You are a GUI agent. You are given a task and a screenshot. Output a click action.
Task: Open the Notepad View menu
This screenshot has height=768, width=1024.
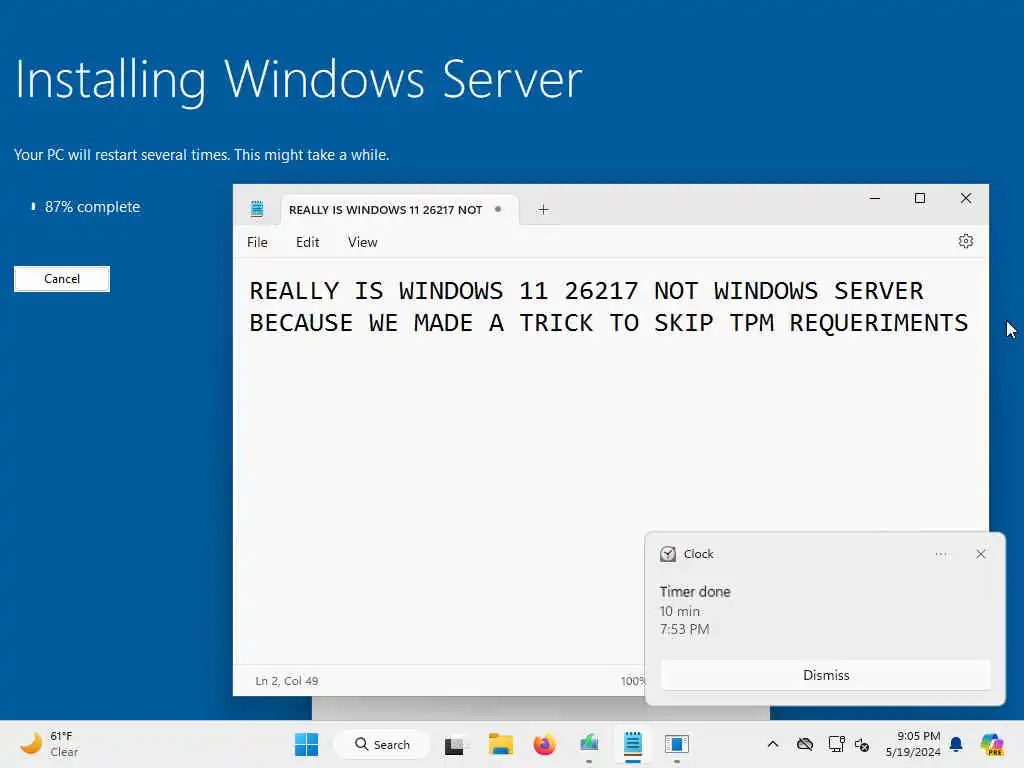pos(362,242)
